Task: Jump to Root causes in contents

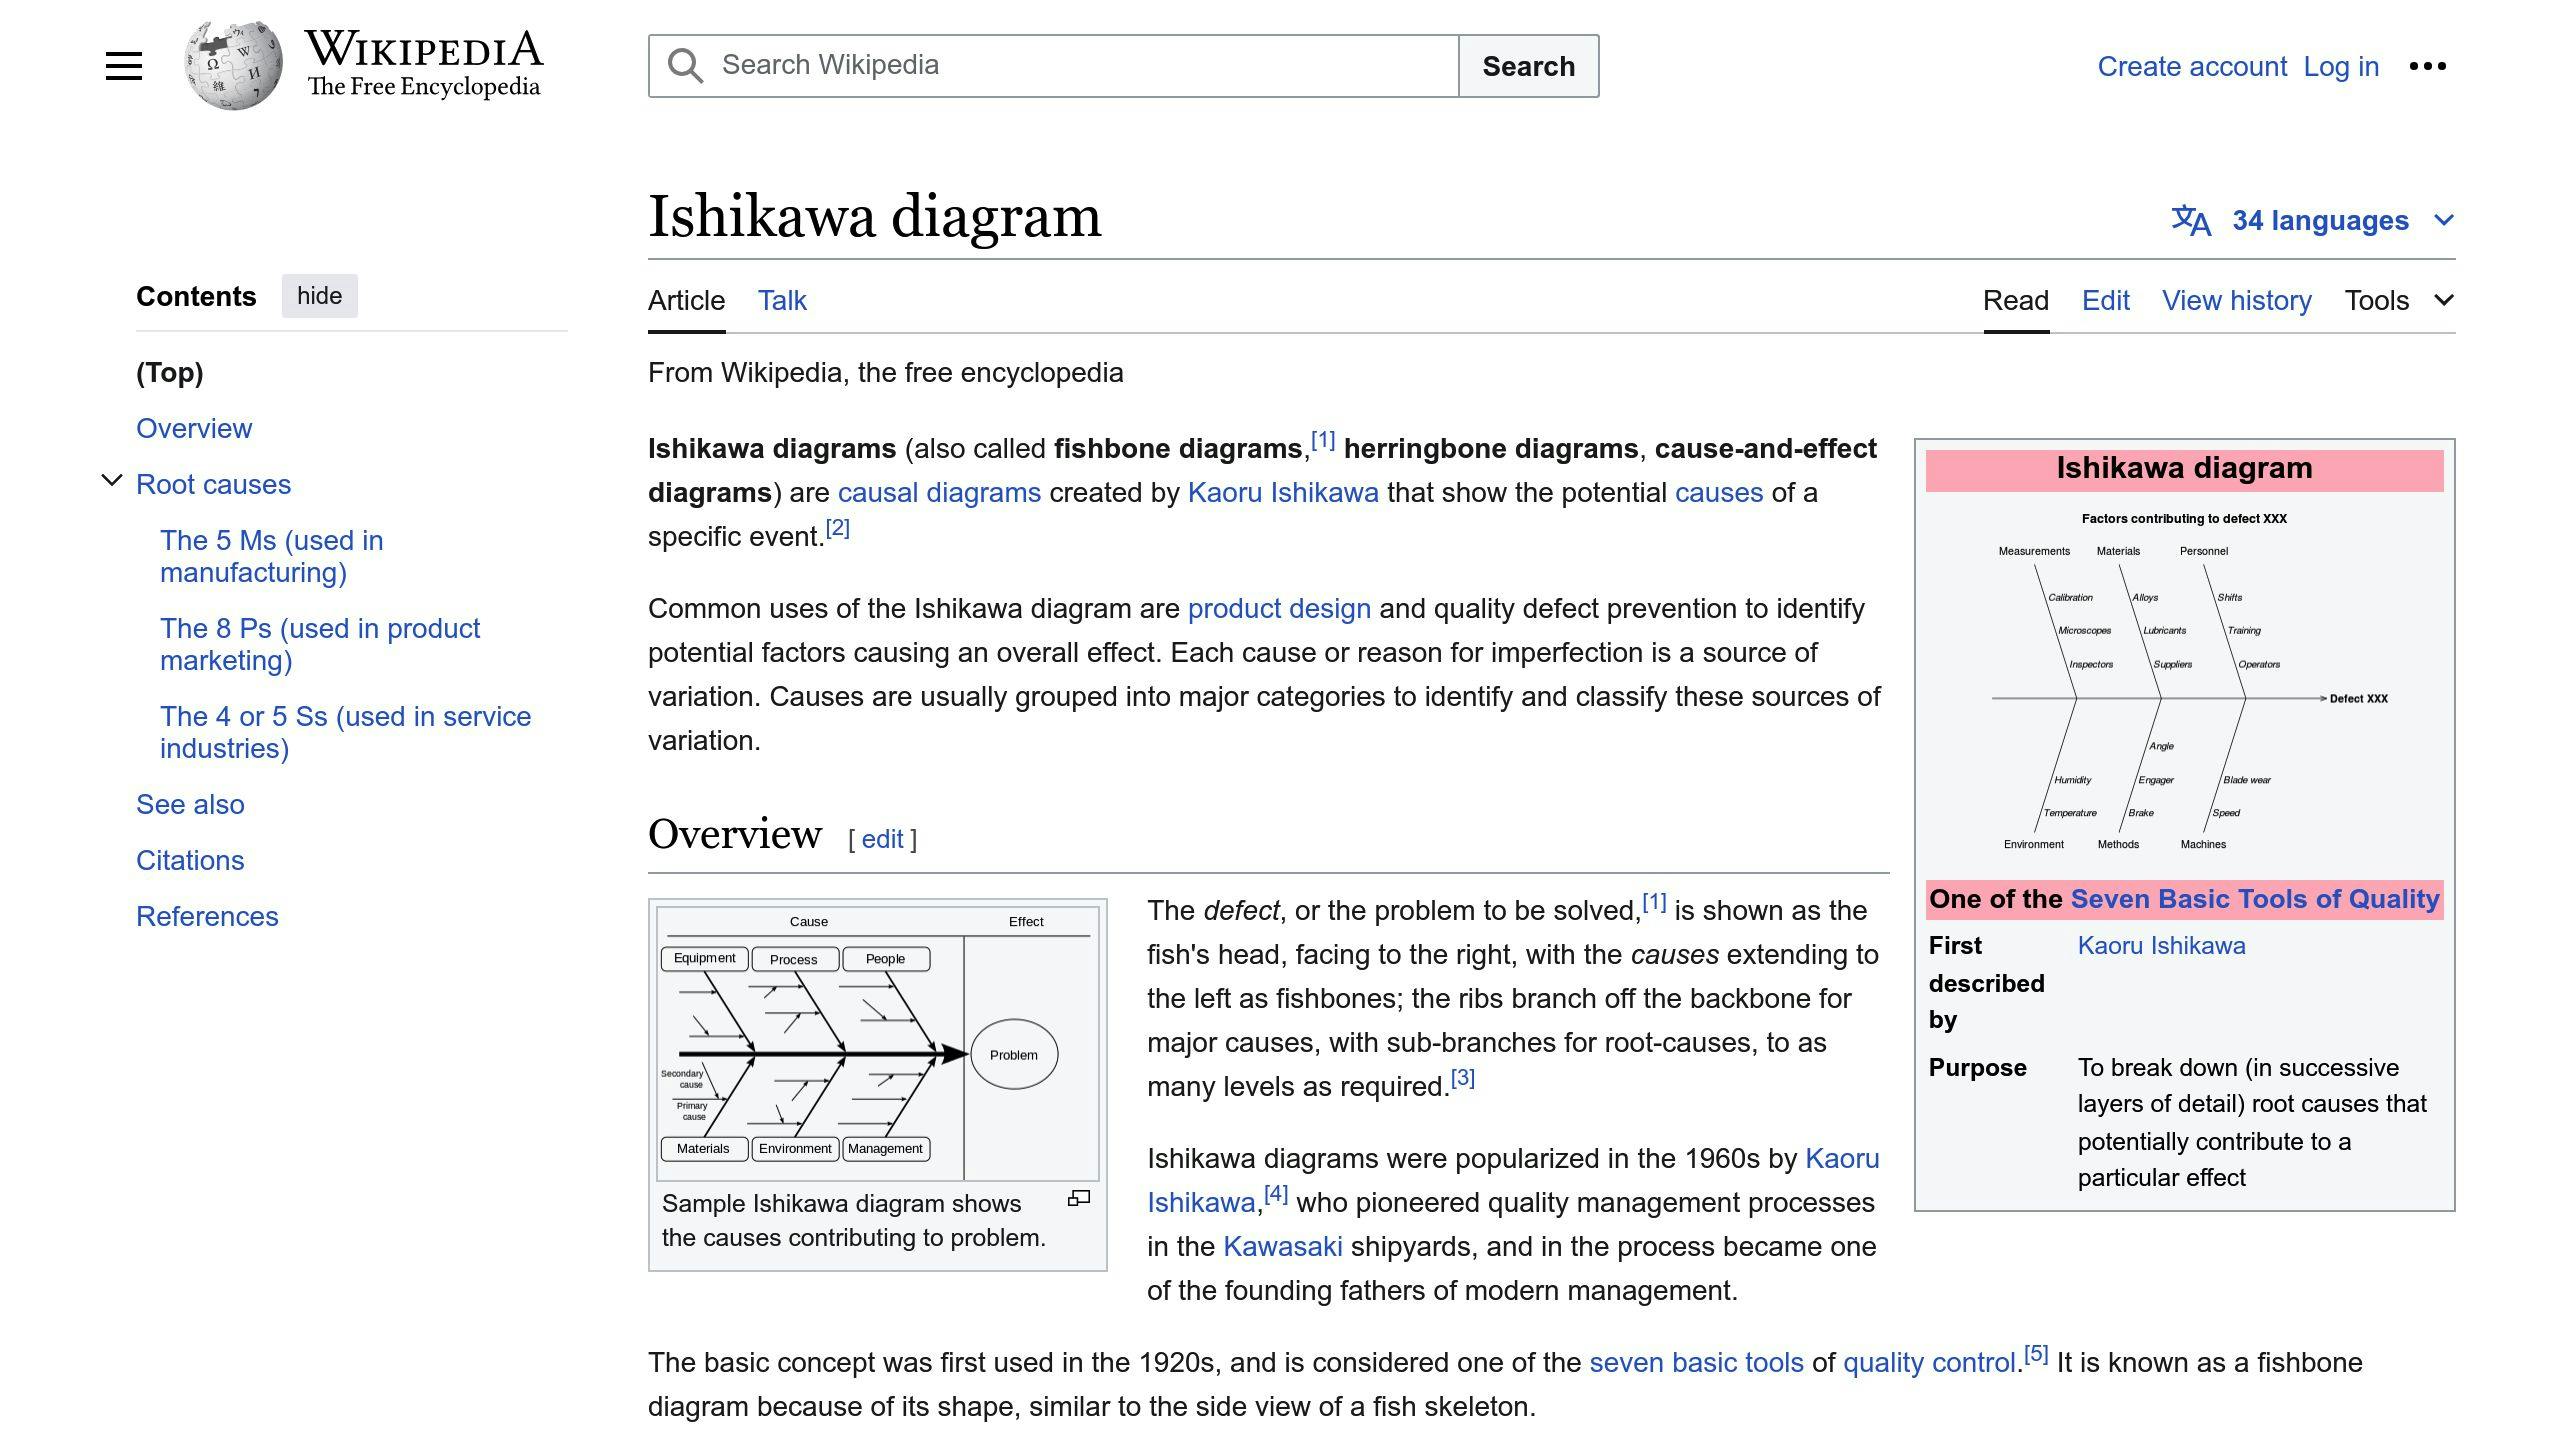Action: (x=213, y=484)
